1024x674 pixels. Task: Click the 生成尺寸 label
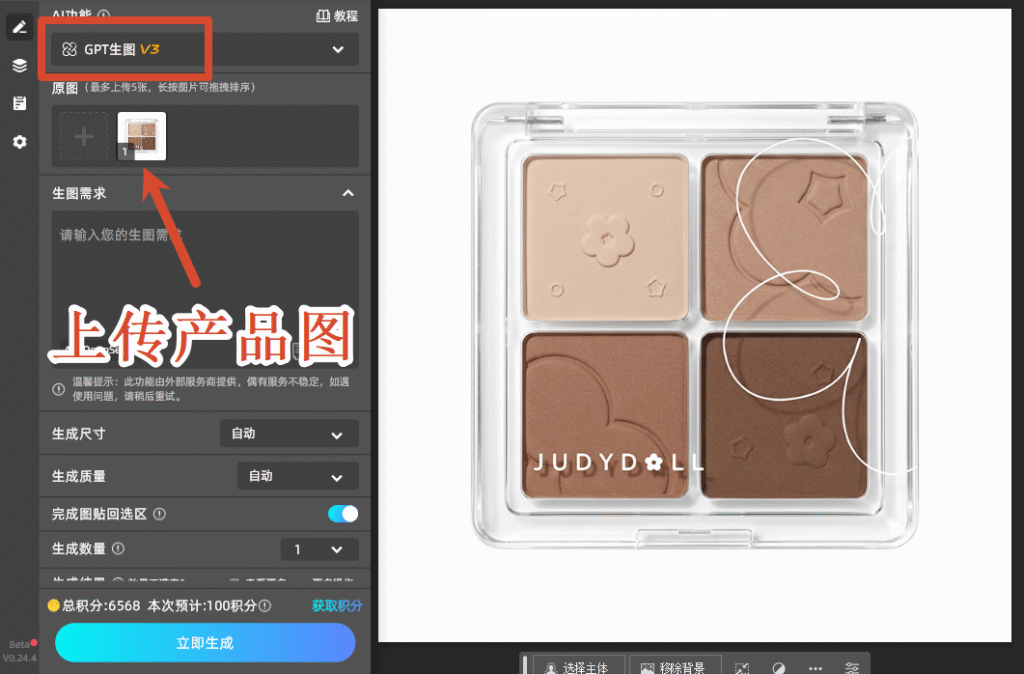78,434
